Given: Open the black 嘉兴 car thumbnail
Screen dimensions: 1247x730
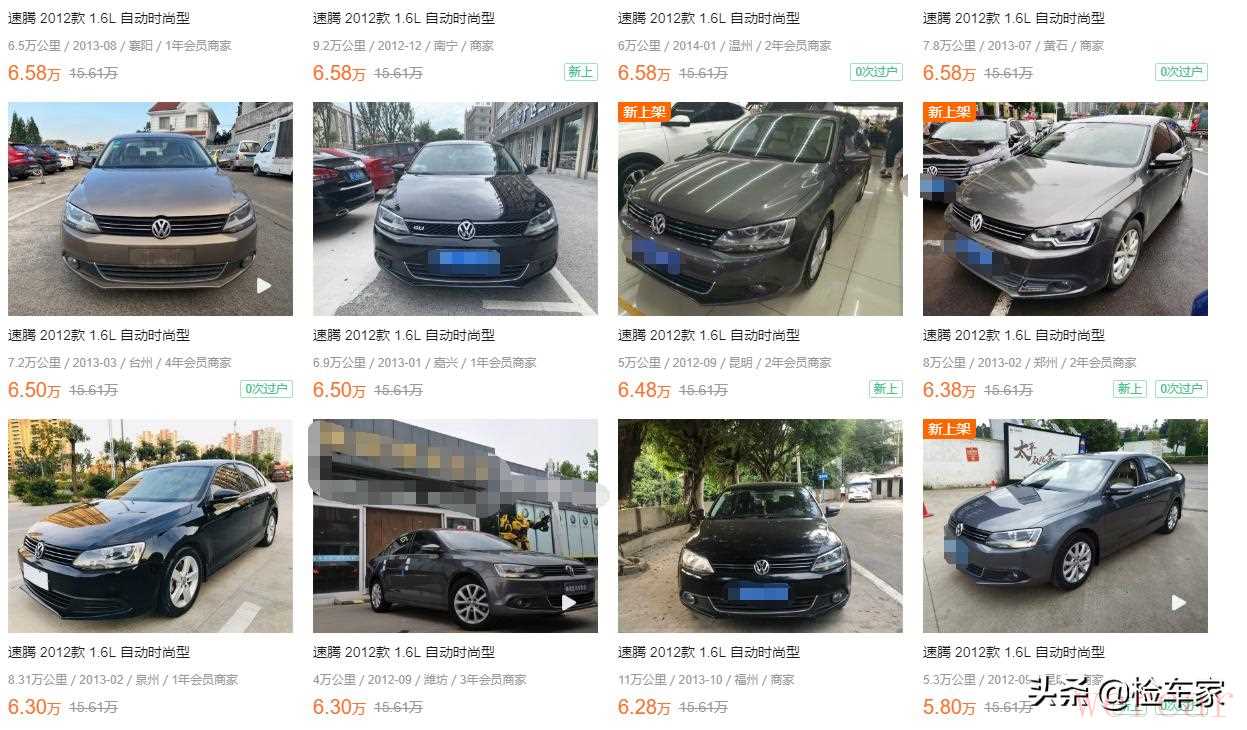Looking at the screenshot, I should [x=455, y=209].
